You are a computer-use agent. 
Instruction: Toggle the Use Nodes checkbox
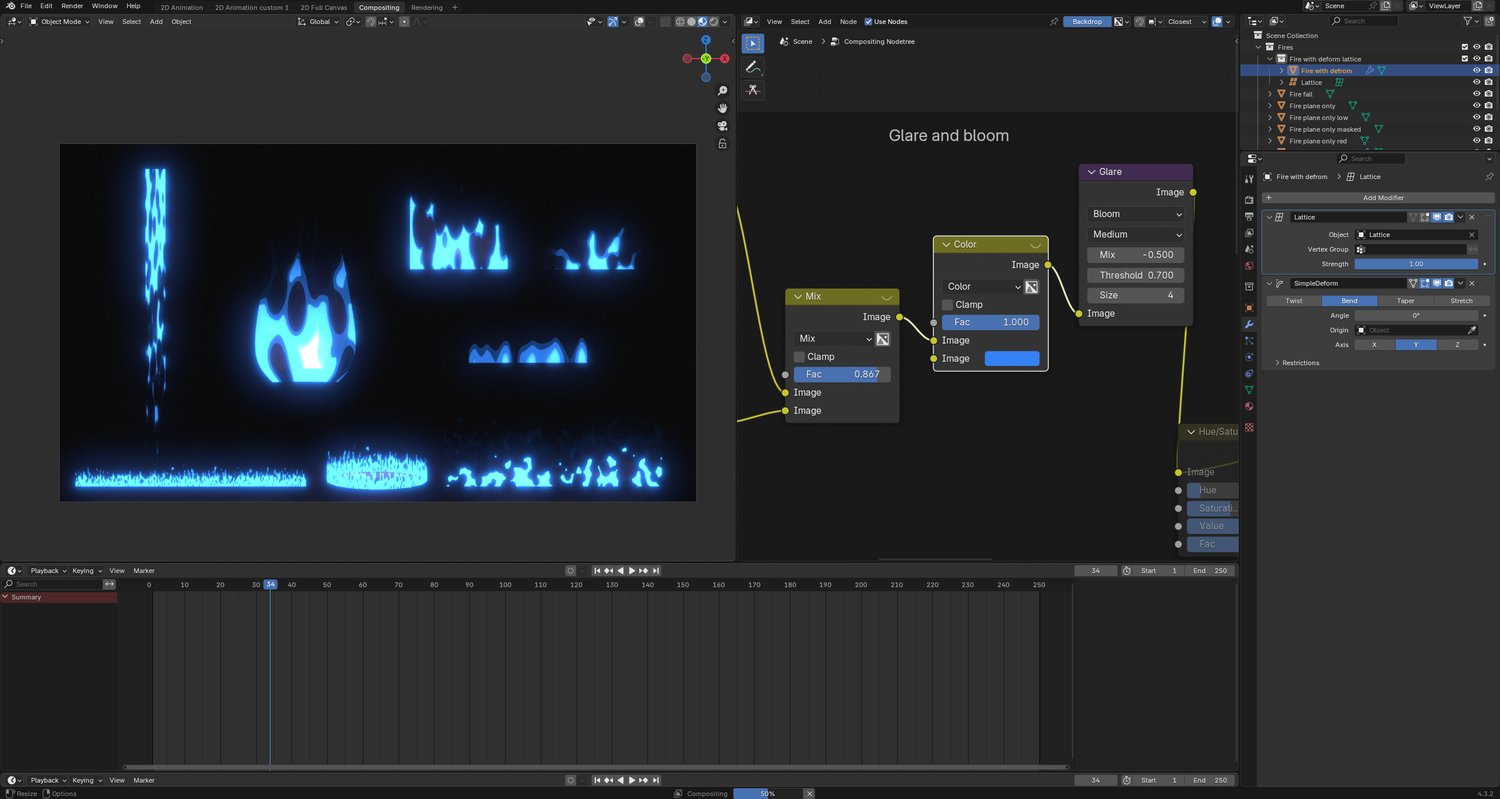[x=868, y=21]
